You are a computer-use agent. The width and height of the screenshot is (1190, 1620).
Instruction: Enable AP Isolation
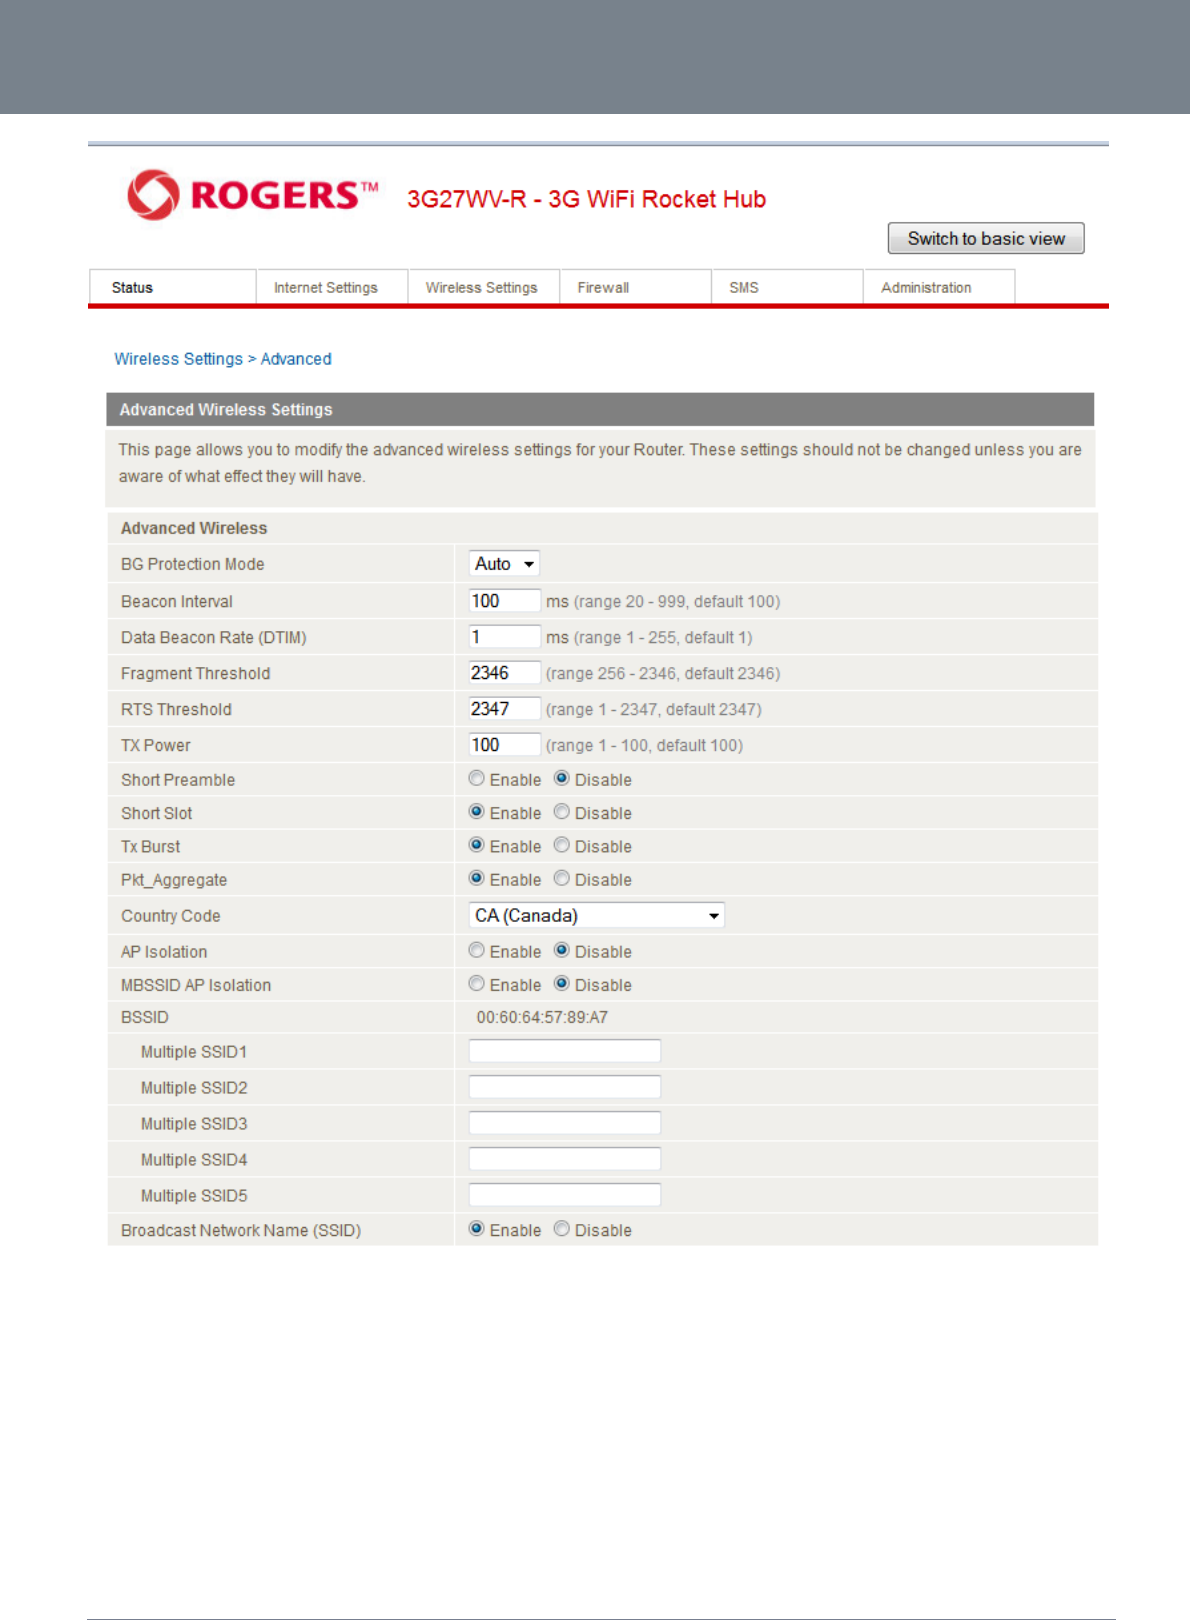coord(477,950)
